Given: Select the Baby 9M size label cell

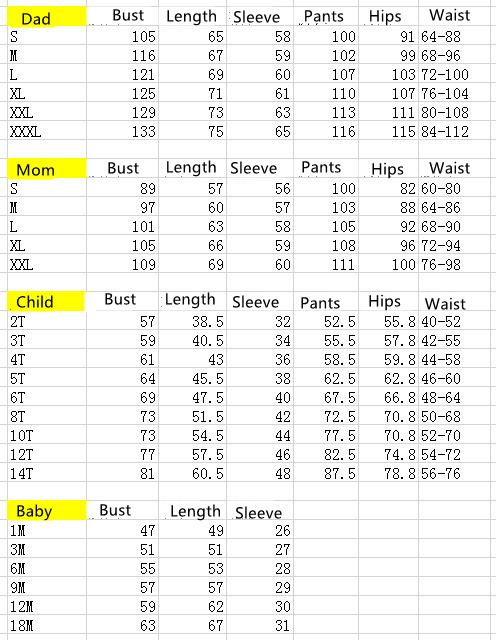Looking at the screenshot, I should [47, 587].
